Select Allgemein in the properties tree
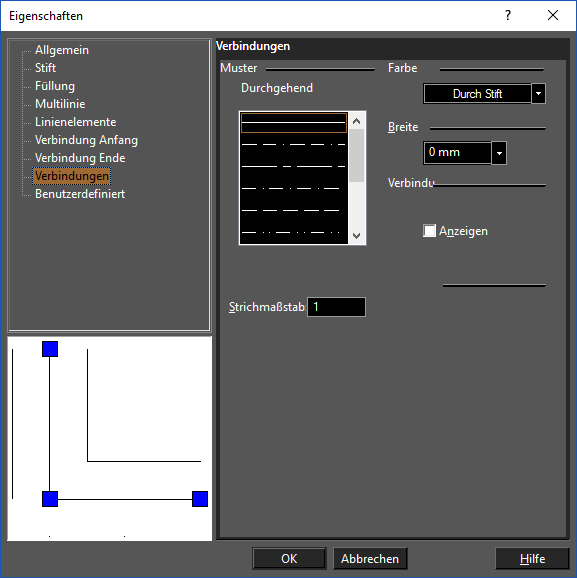 point(62,50)
